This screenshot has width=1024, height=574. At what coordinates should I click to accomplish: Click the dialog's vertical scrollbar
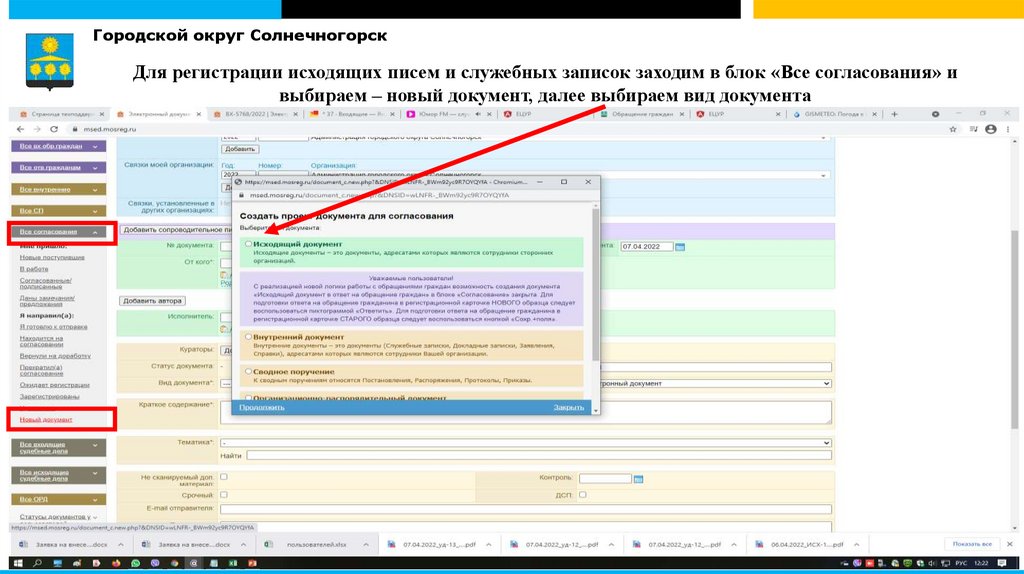[x=595, y=284]
